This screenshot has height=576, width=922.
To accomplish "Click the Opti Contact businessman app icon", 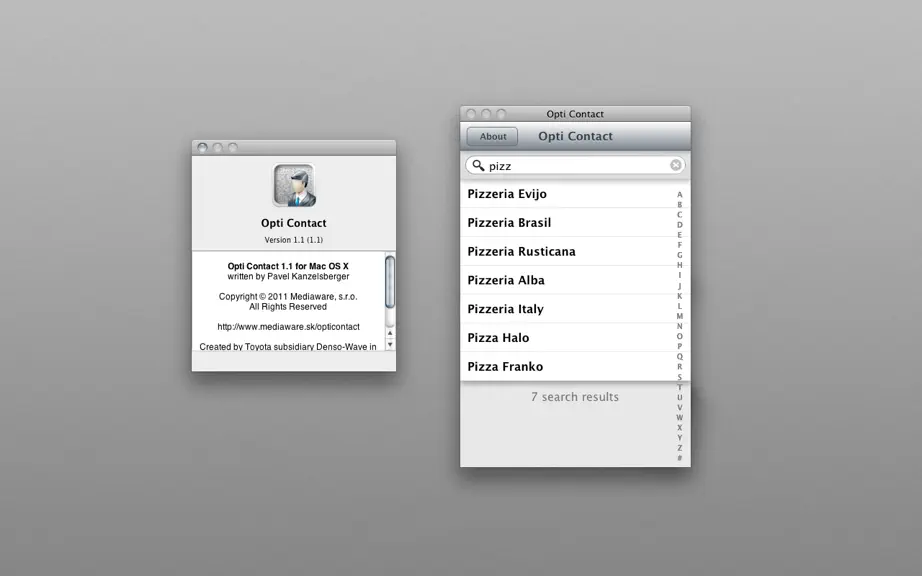I will click(x=294, y=186).
